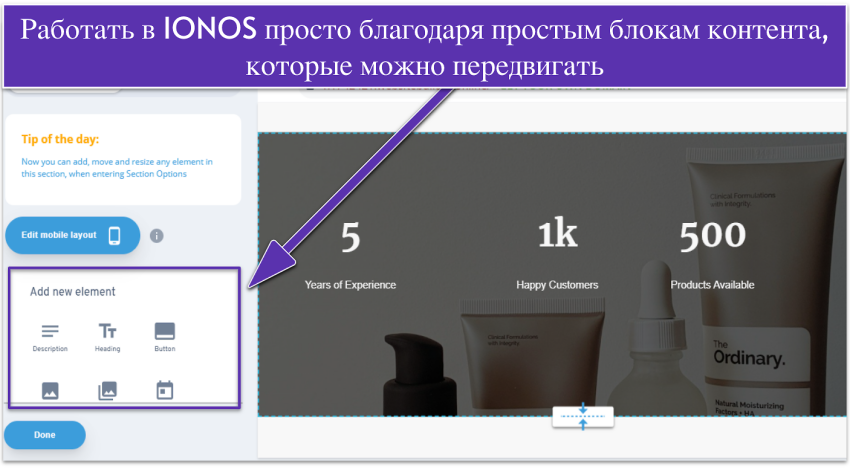850x469 pixels.
Task: Add a Description element
Action: [50, 337]
